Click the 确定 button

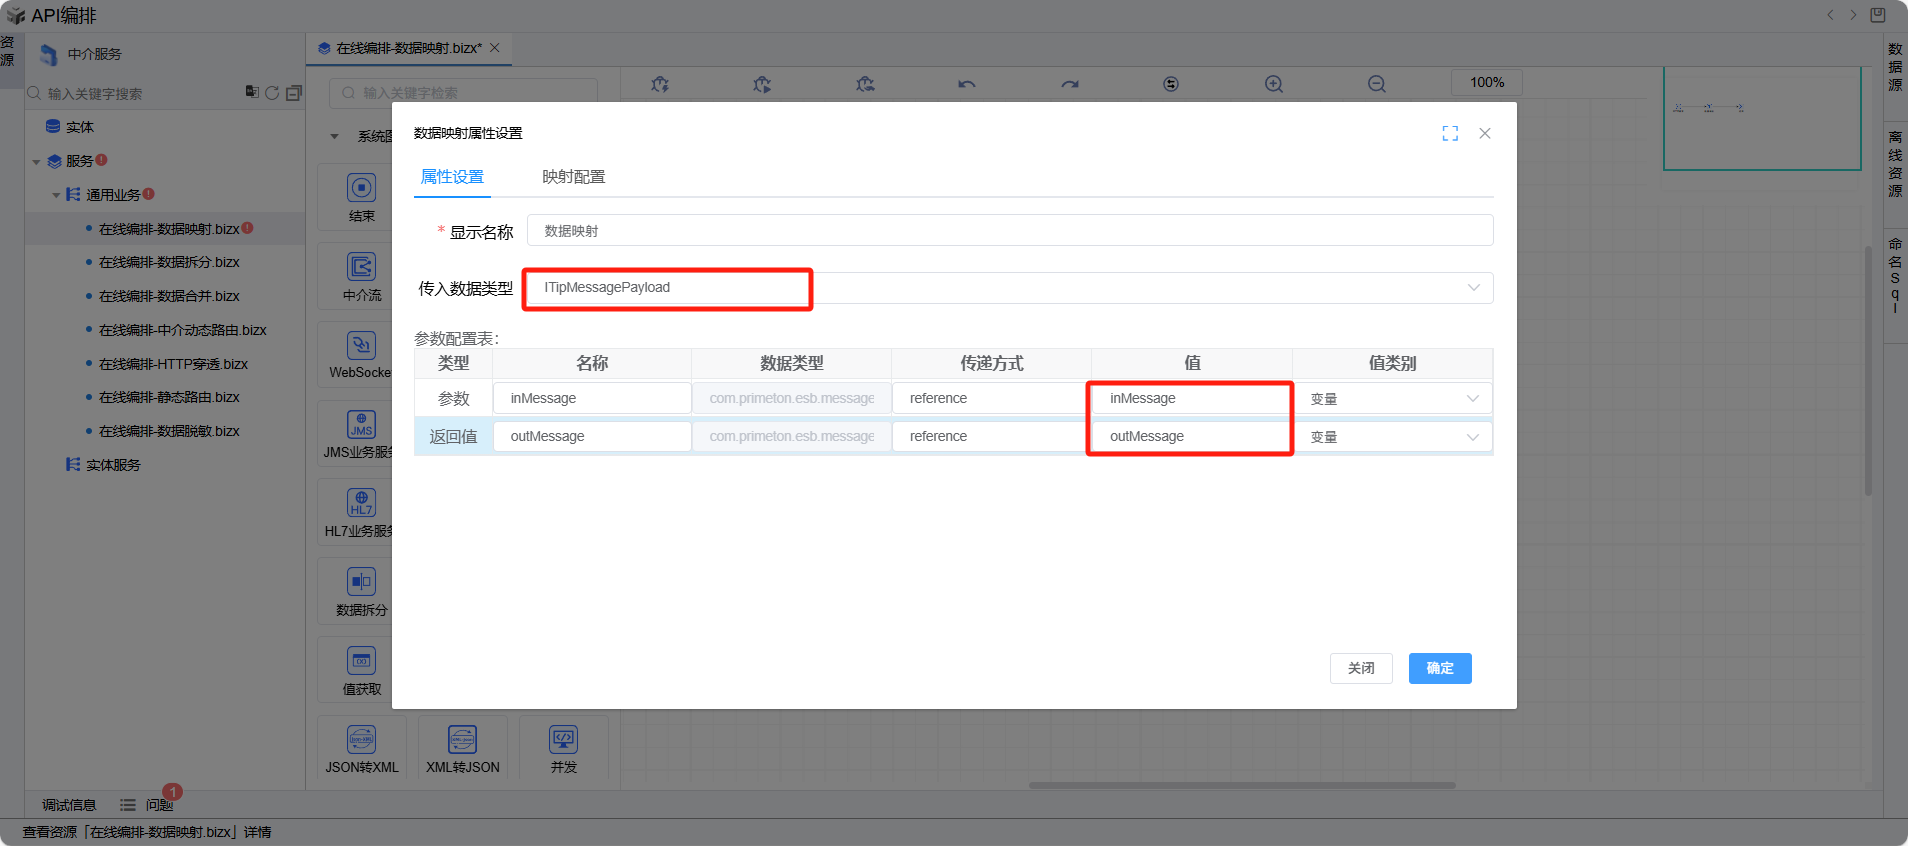[x=1439, y=668]
